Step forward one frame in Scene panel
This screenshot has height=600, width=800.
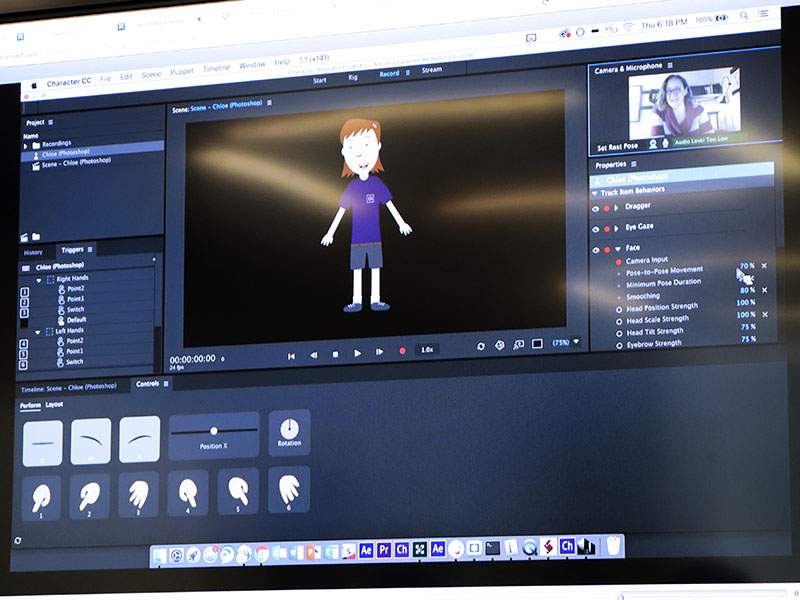coord(379,352)
